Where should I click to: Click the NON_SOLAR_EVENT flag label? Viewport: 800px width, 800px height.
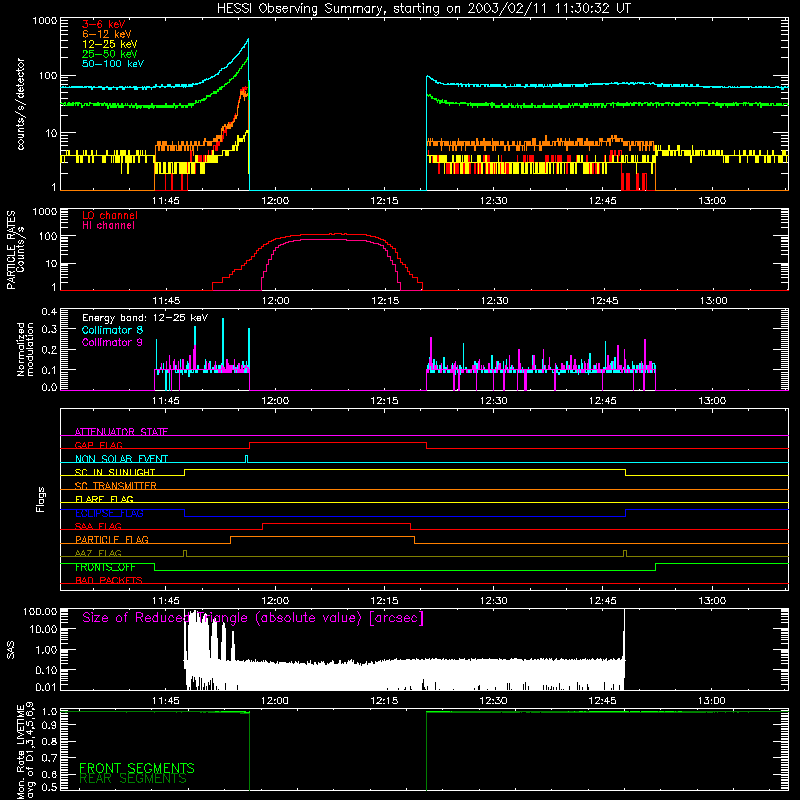click(x=121, y=459)
